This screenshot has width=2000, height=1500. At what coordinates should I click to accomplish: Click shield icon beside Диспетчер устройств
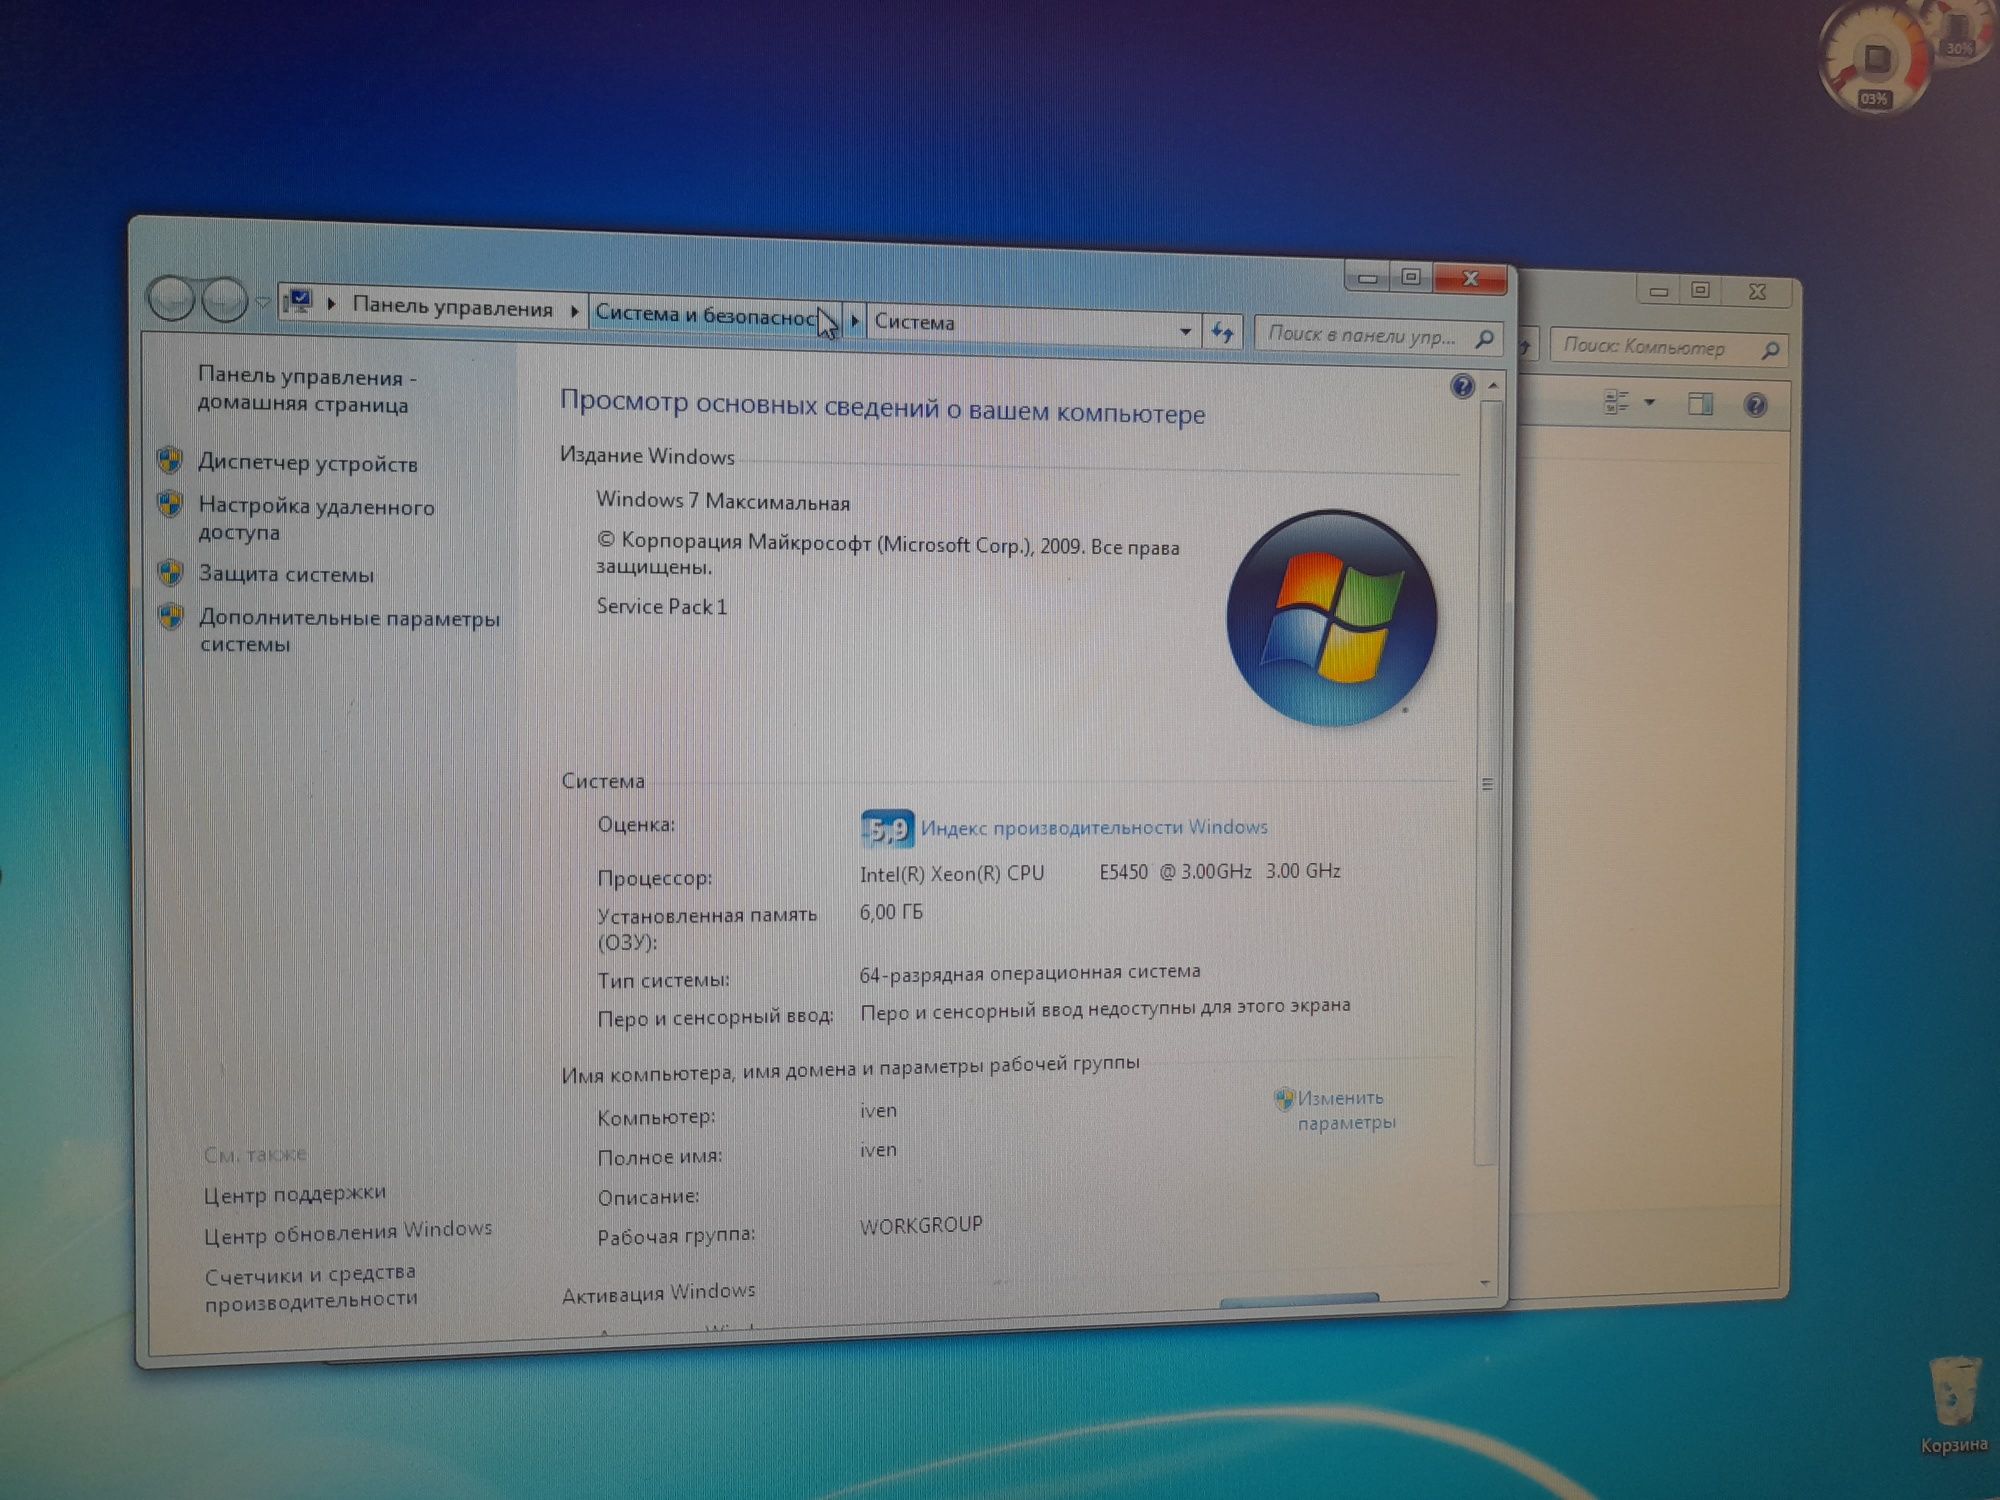pyautogui.click(x=170, y=460)
